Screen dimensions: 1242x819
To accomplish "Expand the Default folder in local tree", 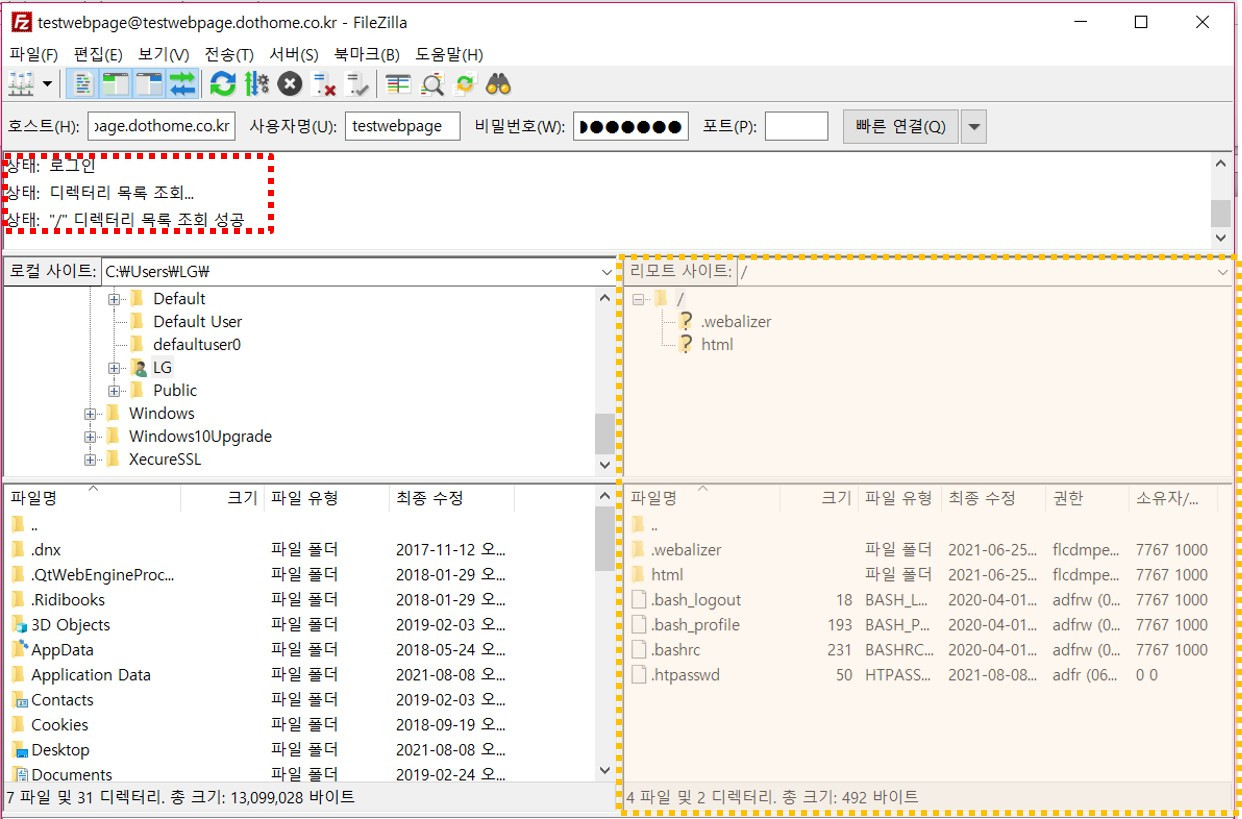I will point(114,299).
